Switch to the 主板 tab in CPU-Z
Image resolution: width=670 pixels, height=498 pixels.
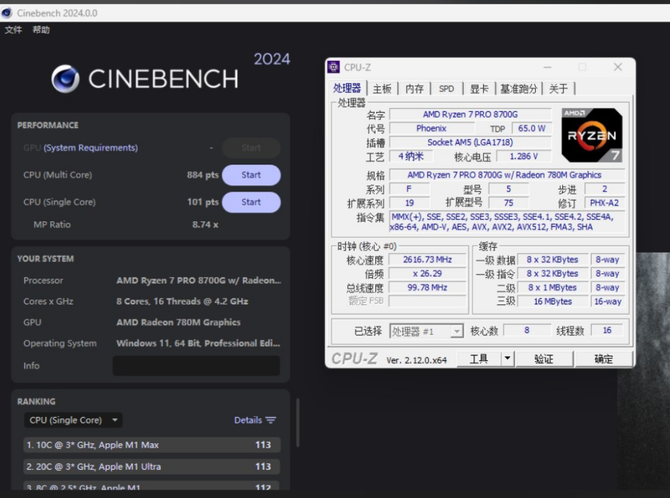382,89
